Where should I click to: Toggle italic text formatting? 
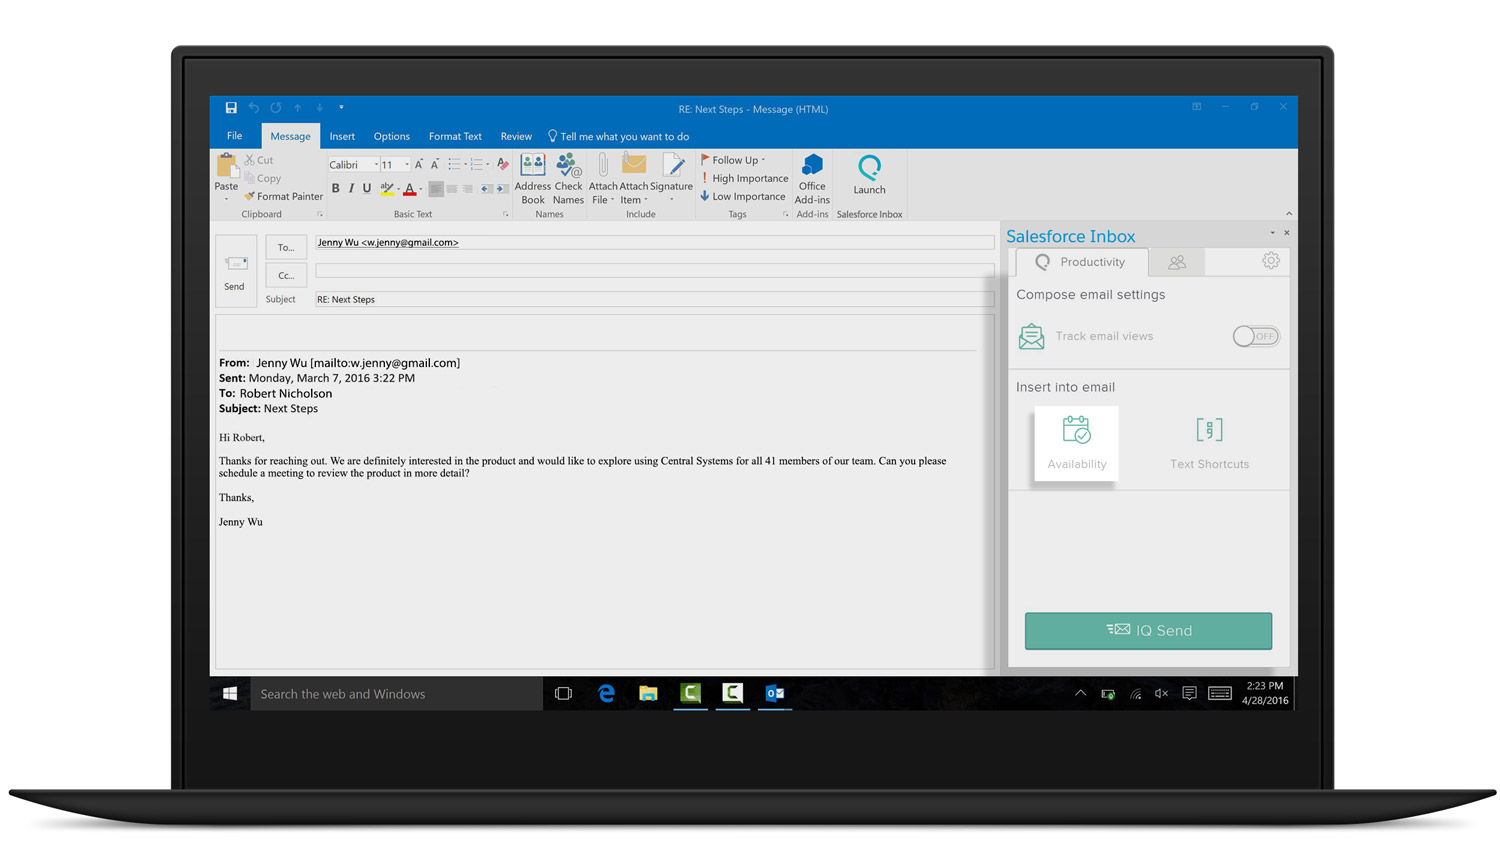pos(351,189)
